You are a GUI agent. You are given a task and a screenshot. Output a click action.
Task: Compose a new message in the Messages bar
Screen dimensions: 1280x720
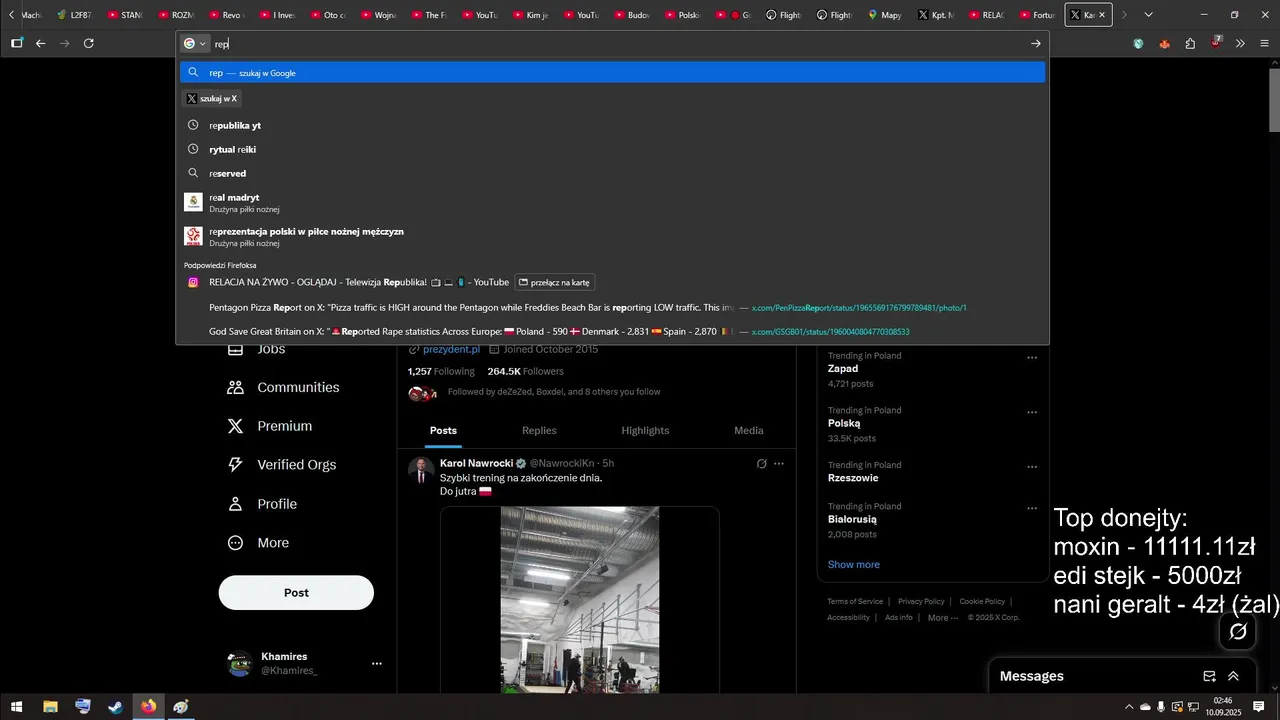coord(1209,676)
